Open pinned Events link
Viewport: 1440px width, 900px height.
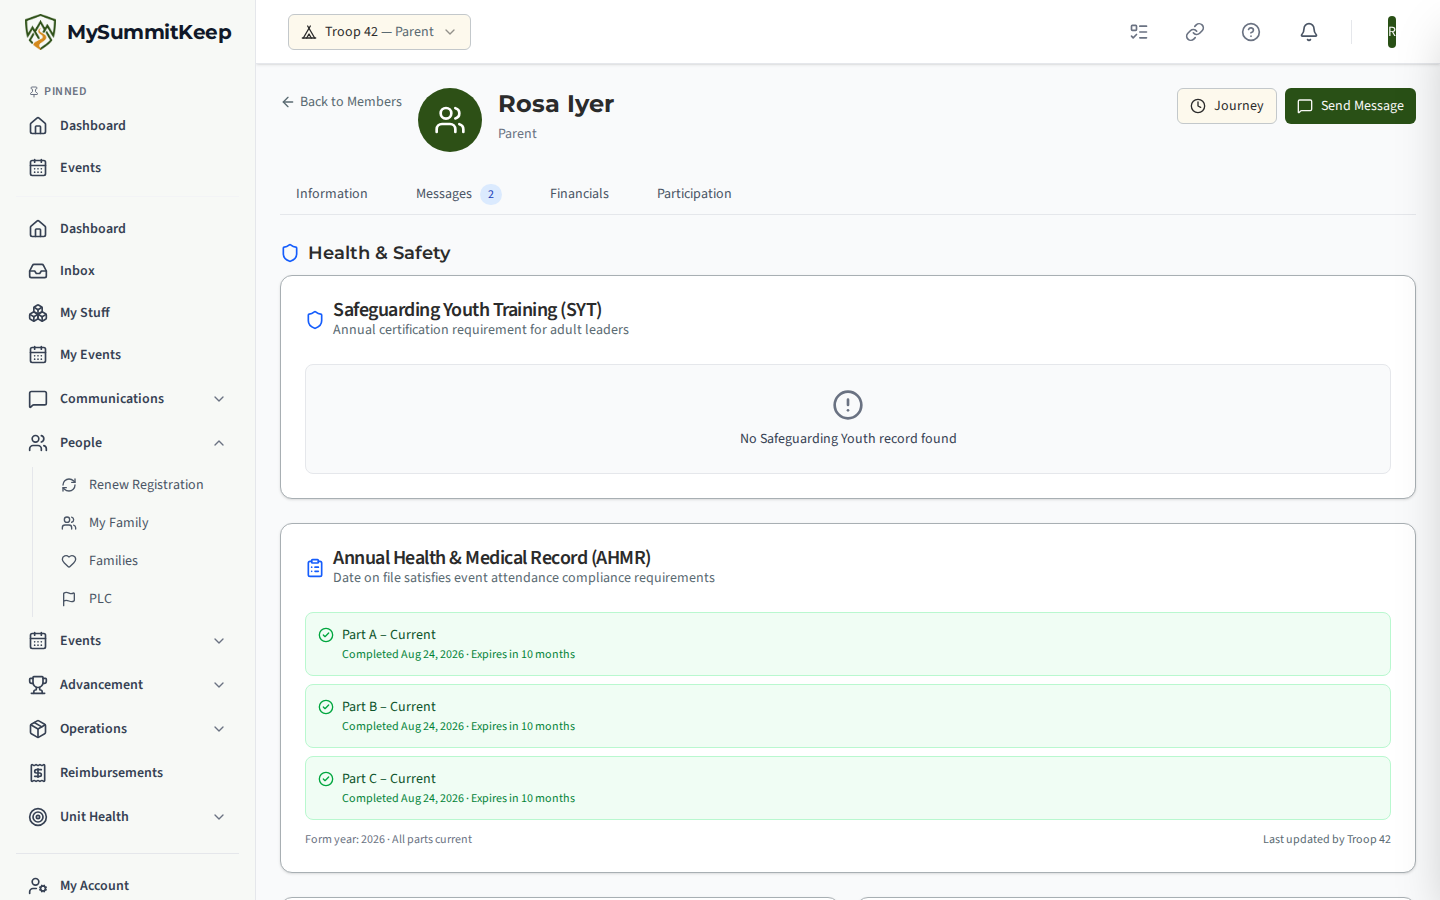click(128, 167)
